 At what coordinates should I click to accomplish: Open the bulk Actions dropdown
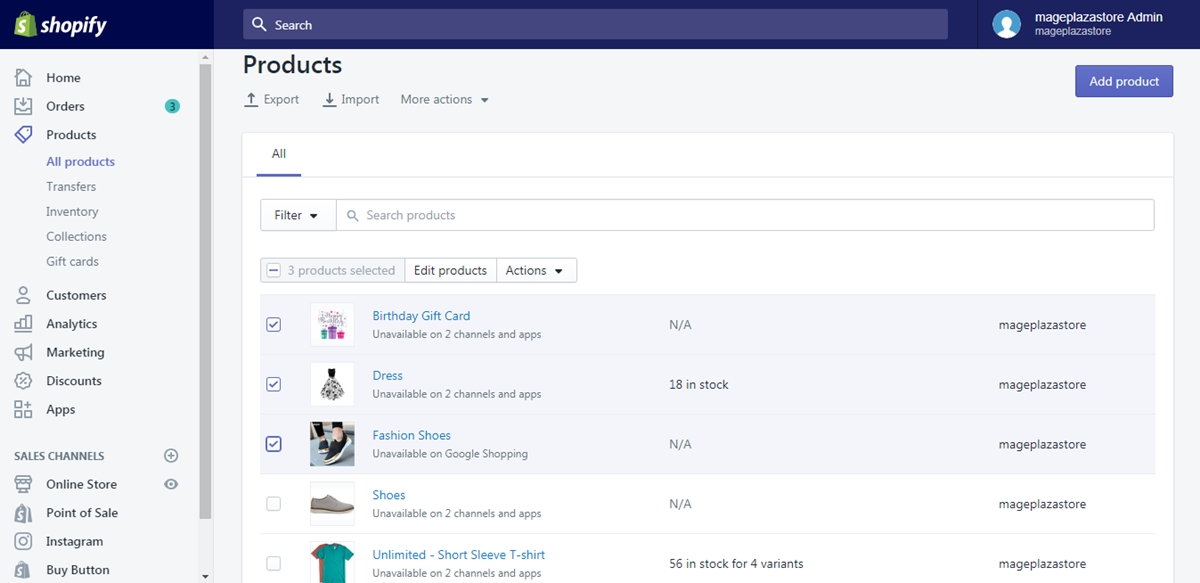(x=536, y=270)
